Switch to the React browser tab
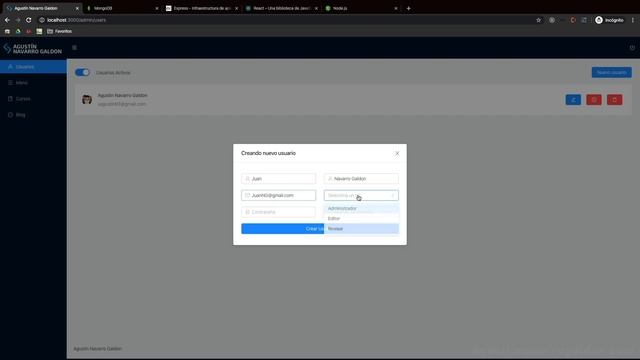The height and width of the screenshot is (360, 640). [x=282, y=8]
